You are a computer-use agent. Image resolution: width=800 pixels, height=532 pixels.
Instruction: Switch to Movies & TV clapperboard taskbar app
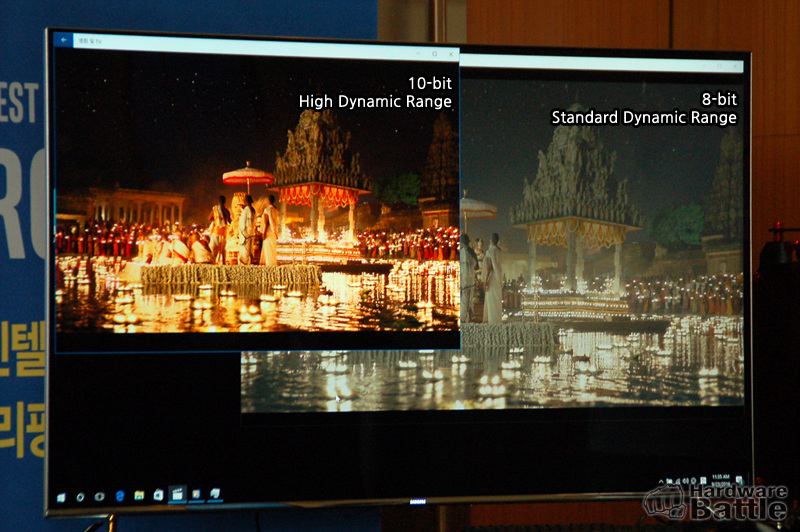[x=178, y=494]
